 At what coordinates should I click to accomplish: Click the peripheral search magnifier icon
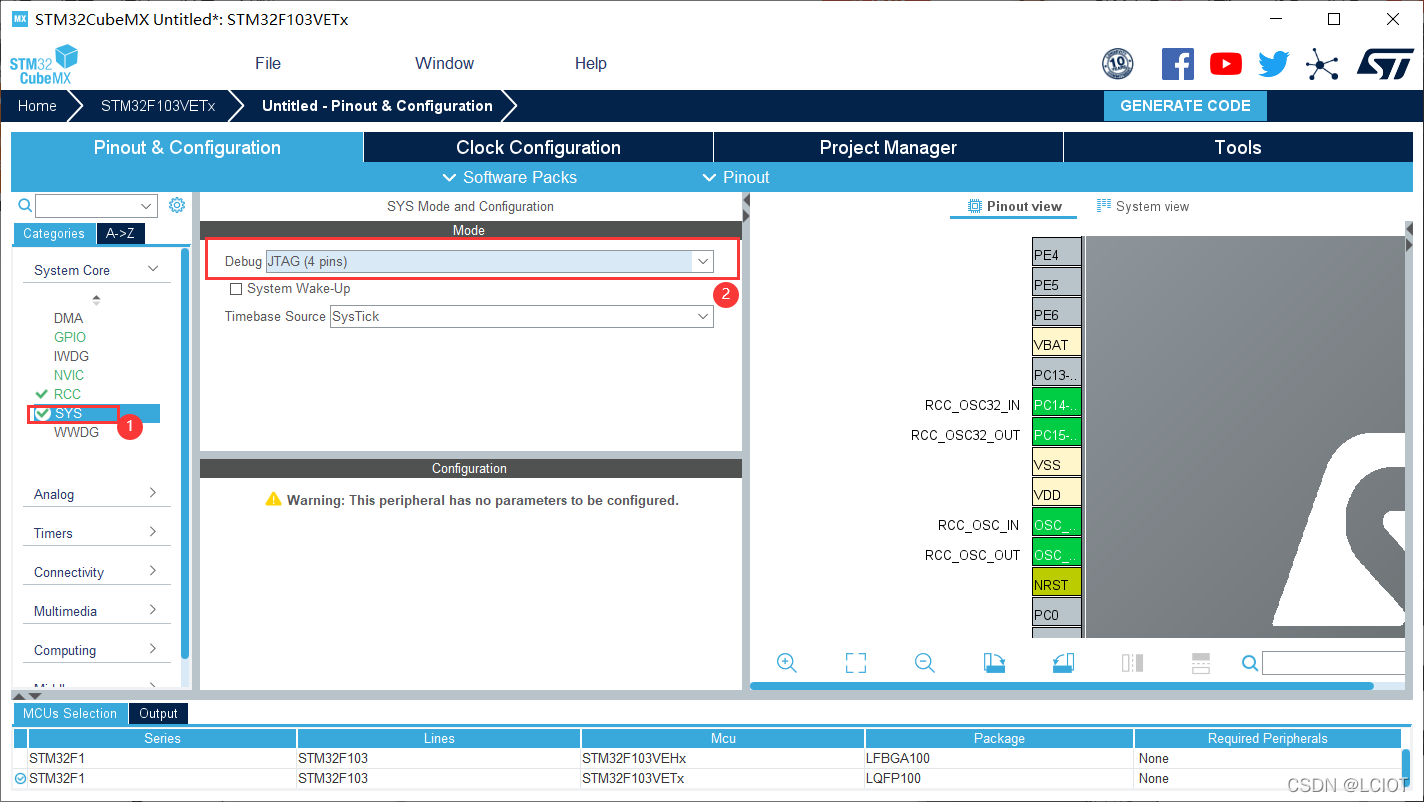[25, 205]
